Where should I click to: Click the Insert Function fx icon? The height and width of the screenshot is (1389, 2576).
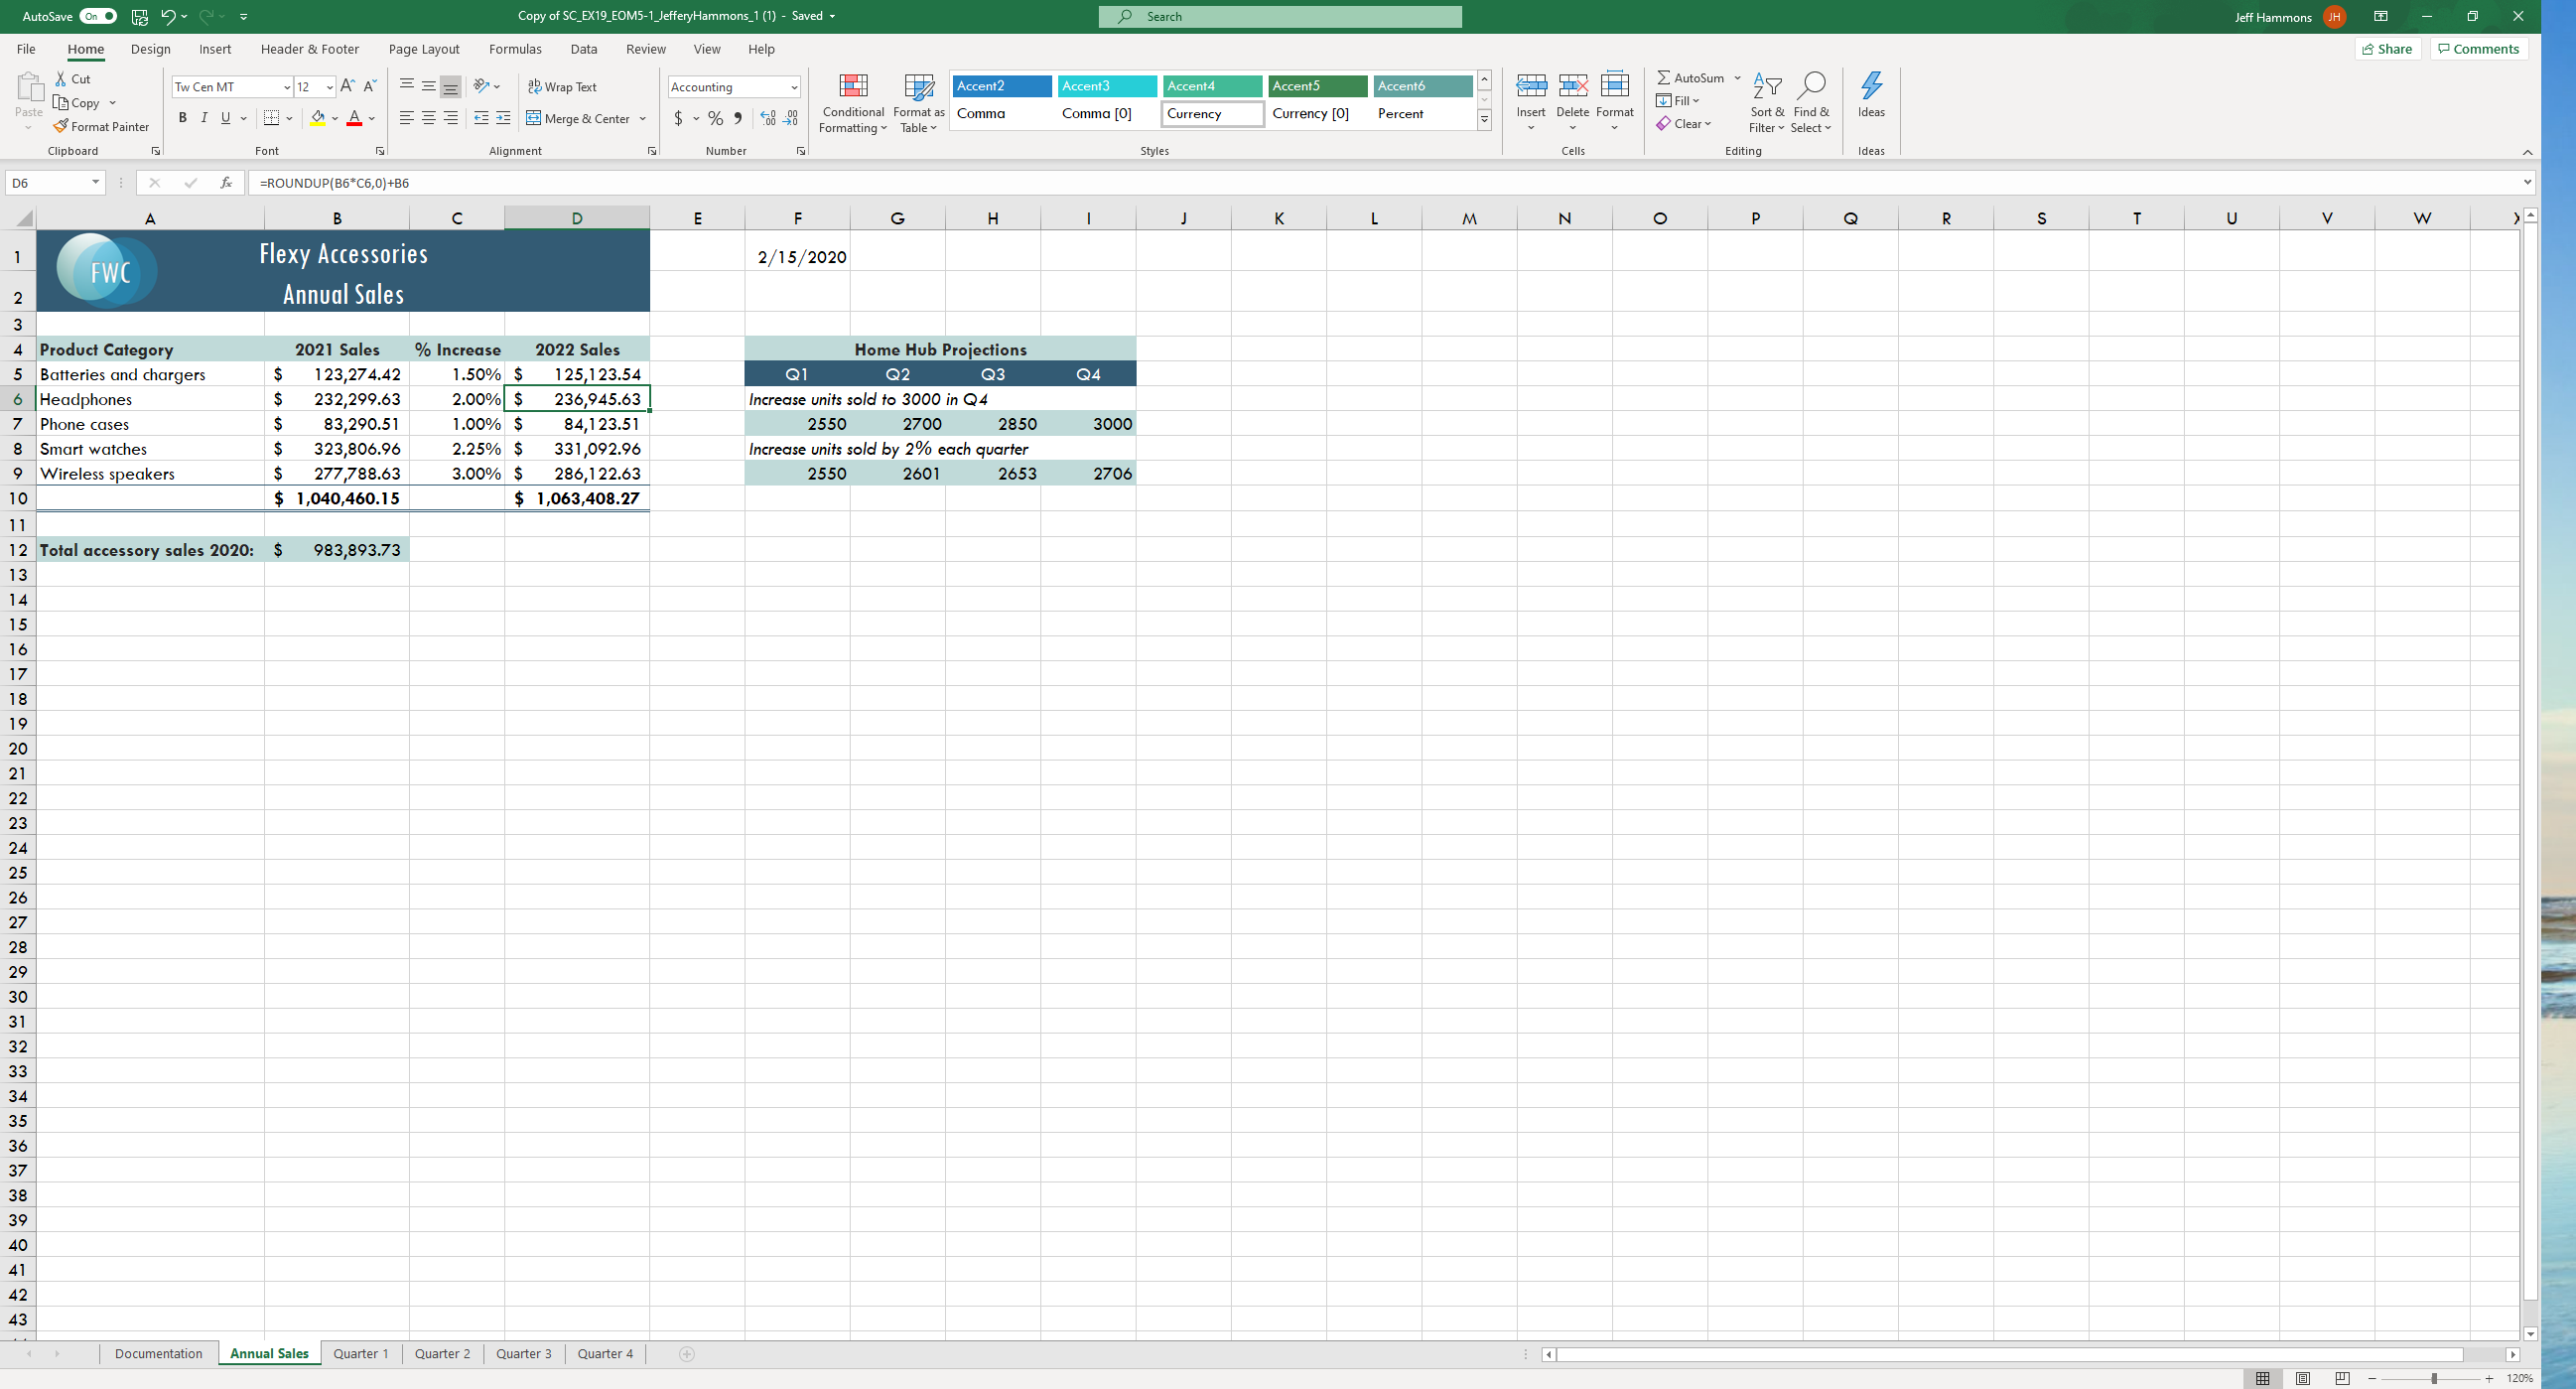point(226,183)
